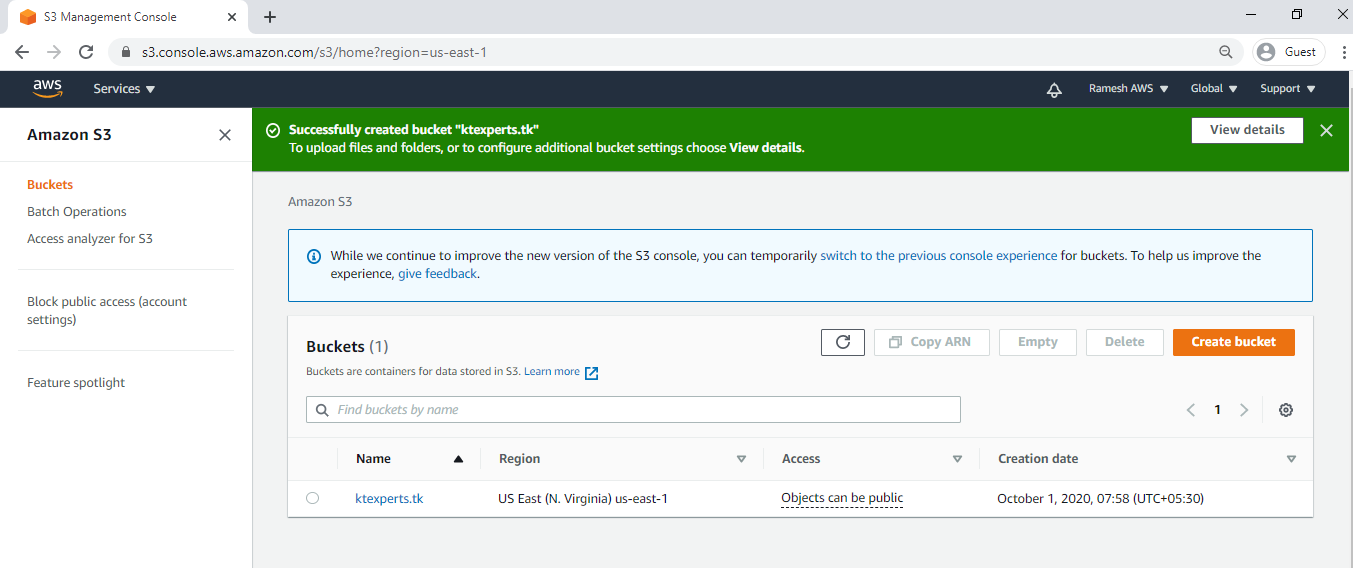Open Access analyzer for S3
The image size is (1353, 568).
click(90, 239)
